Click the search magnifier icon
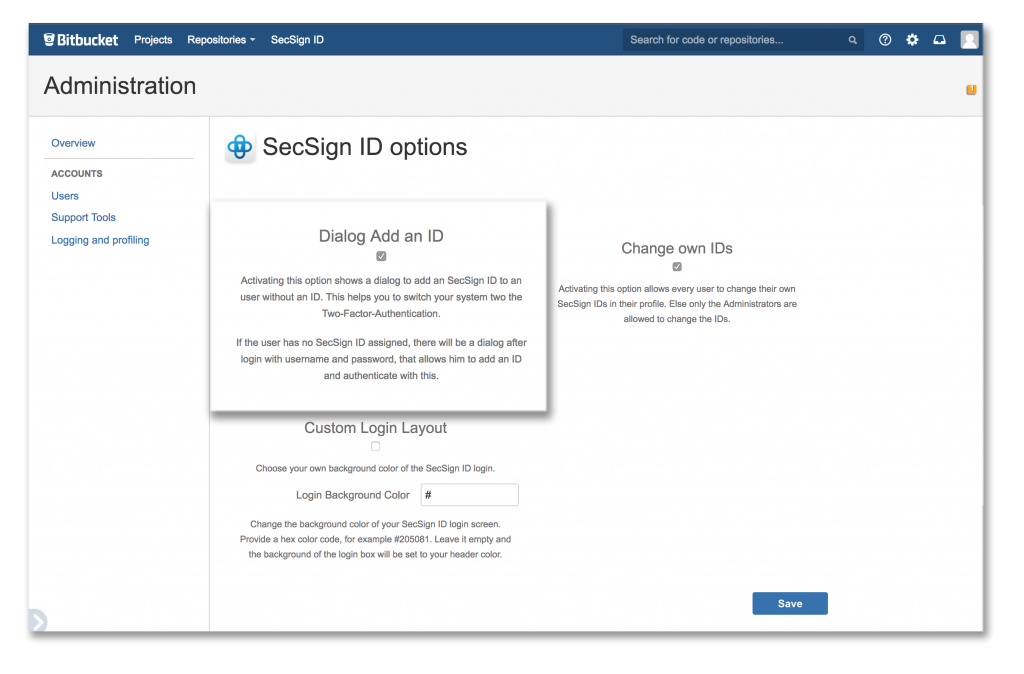Image resolution: width=1024 pixels, height=674 pixels. (852, 39)
